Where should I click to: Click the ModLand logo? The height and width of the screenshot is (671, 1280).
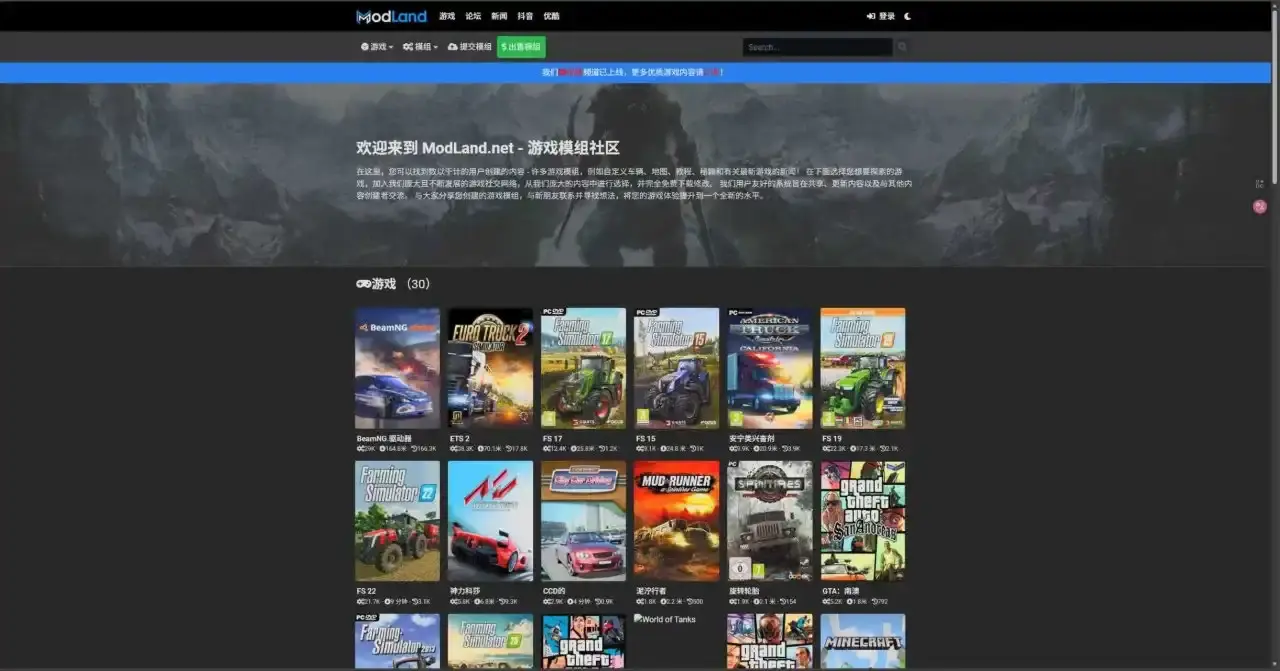[x=391, y=16]
